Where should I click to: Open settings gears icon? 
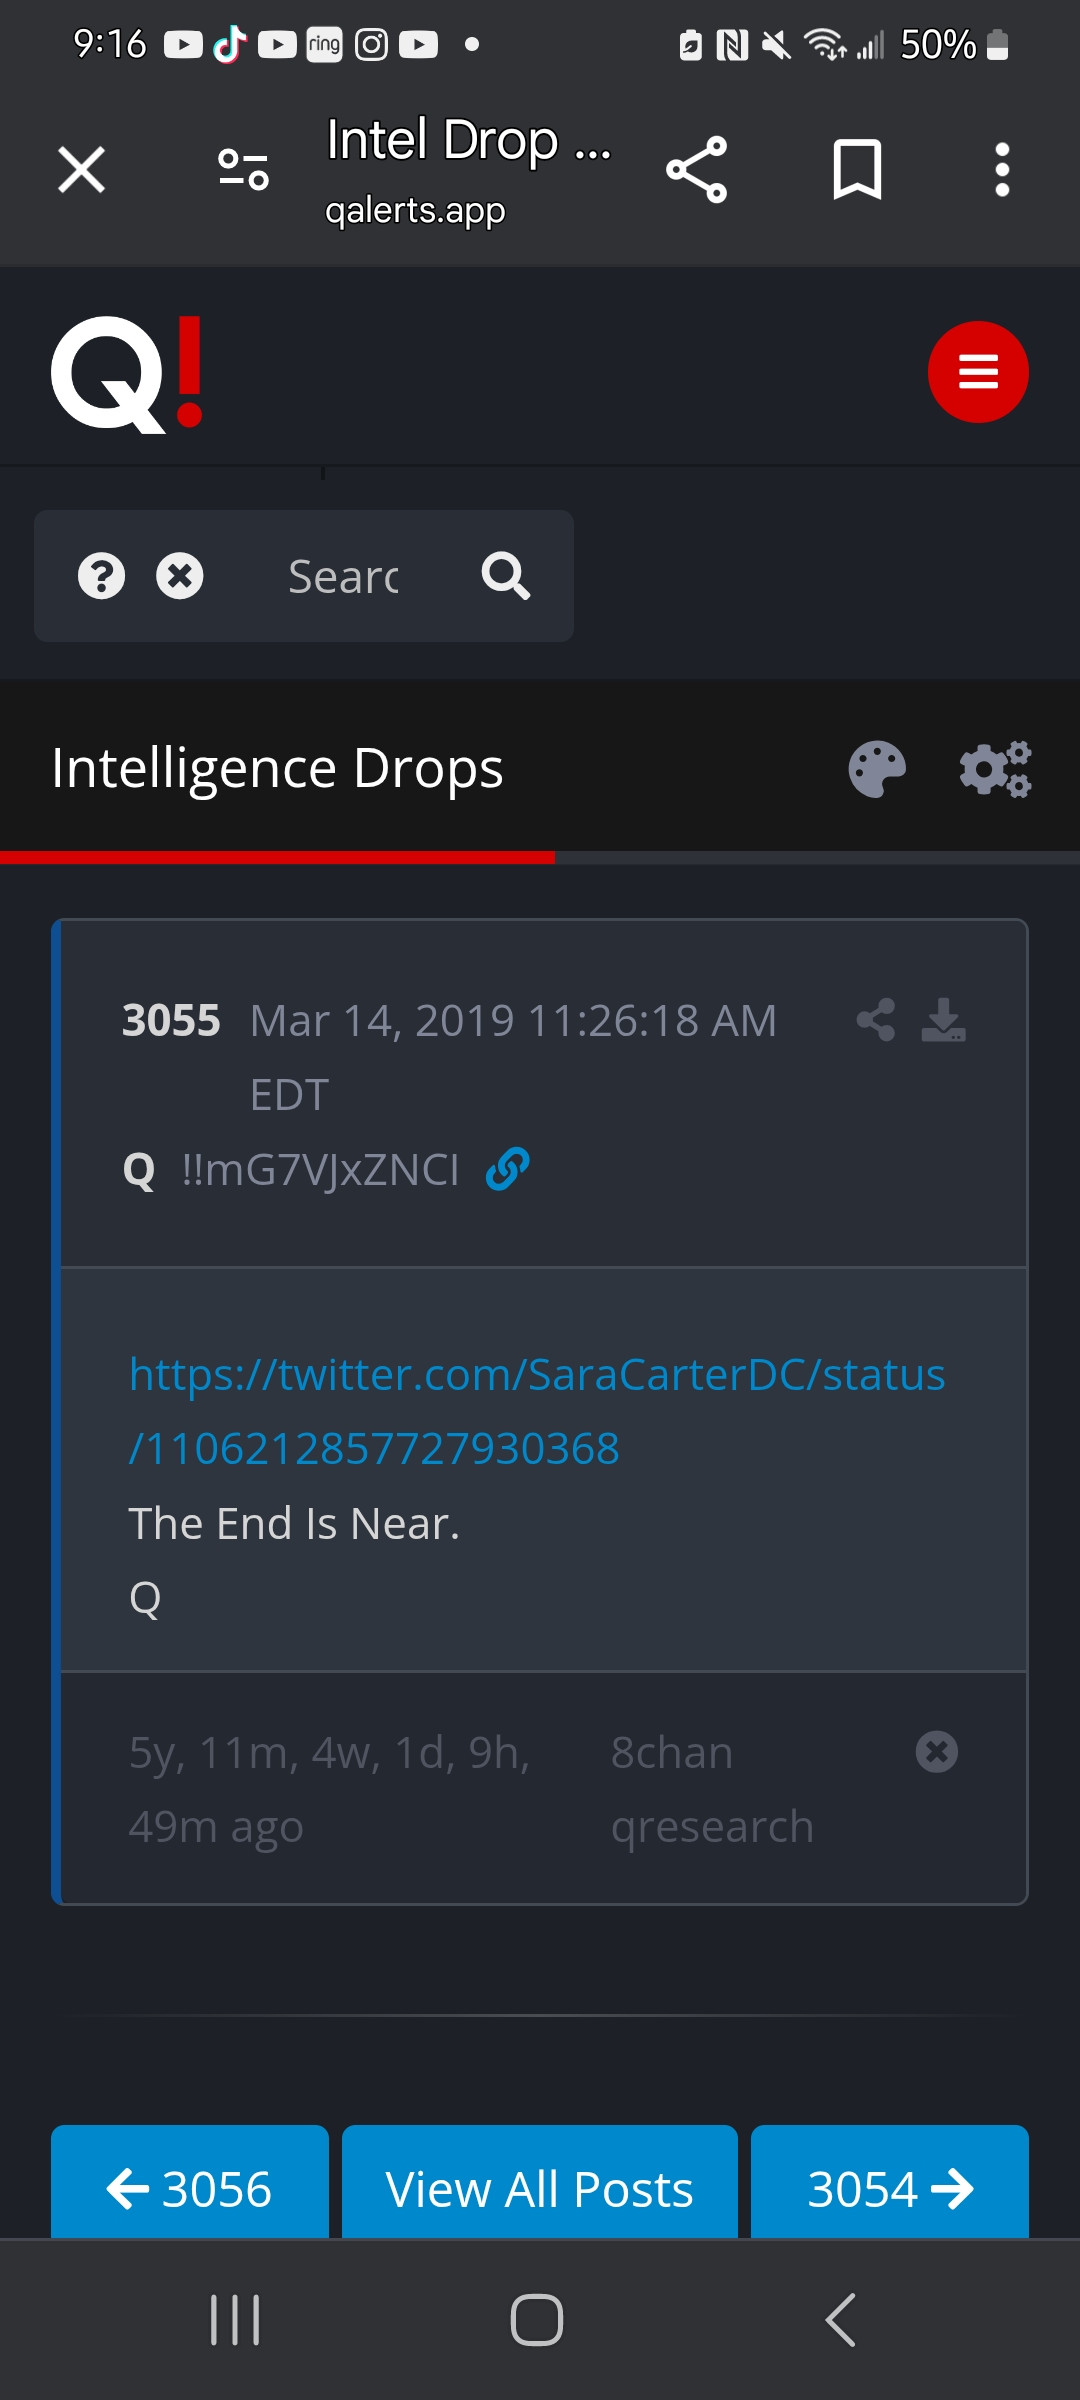(x=995, y=769)
